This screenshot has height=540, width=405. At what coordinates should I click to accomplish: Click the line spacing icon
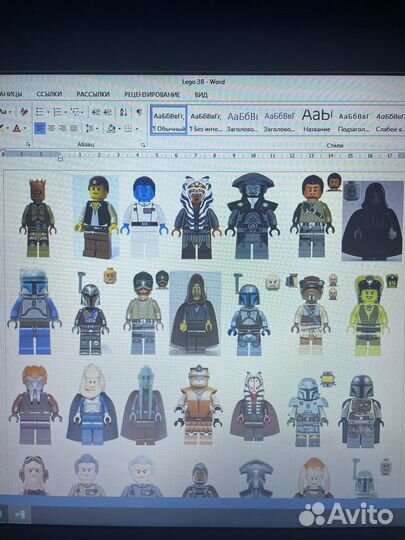pos(89,128)
